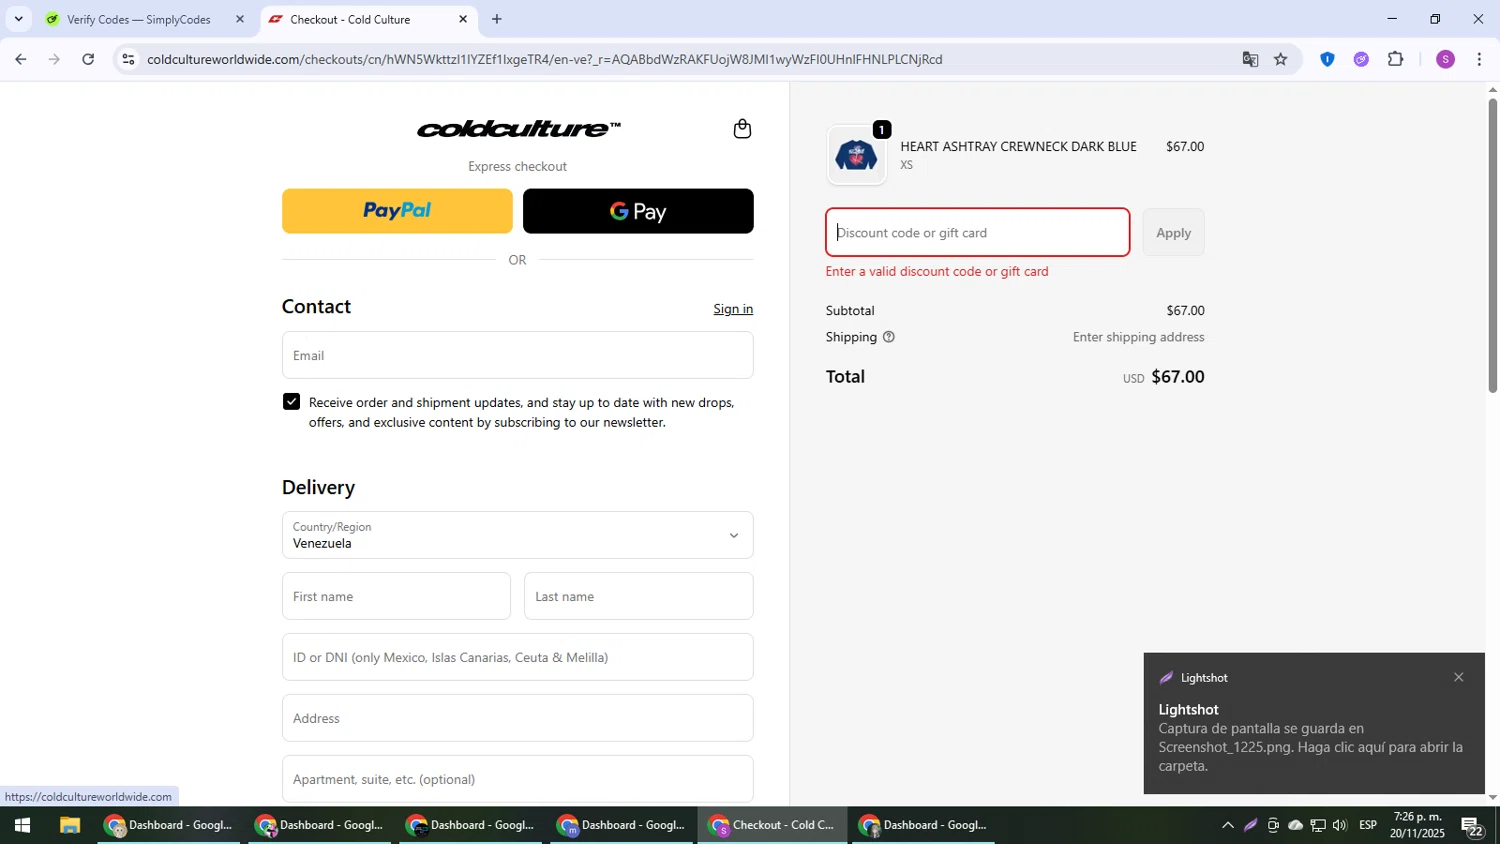Click the Lightshot feather tray icon

[1250, 825]
